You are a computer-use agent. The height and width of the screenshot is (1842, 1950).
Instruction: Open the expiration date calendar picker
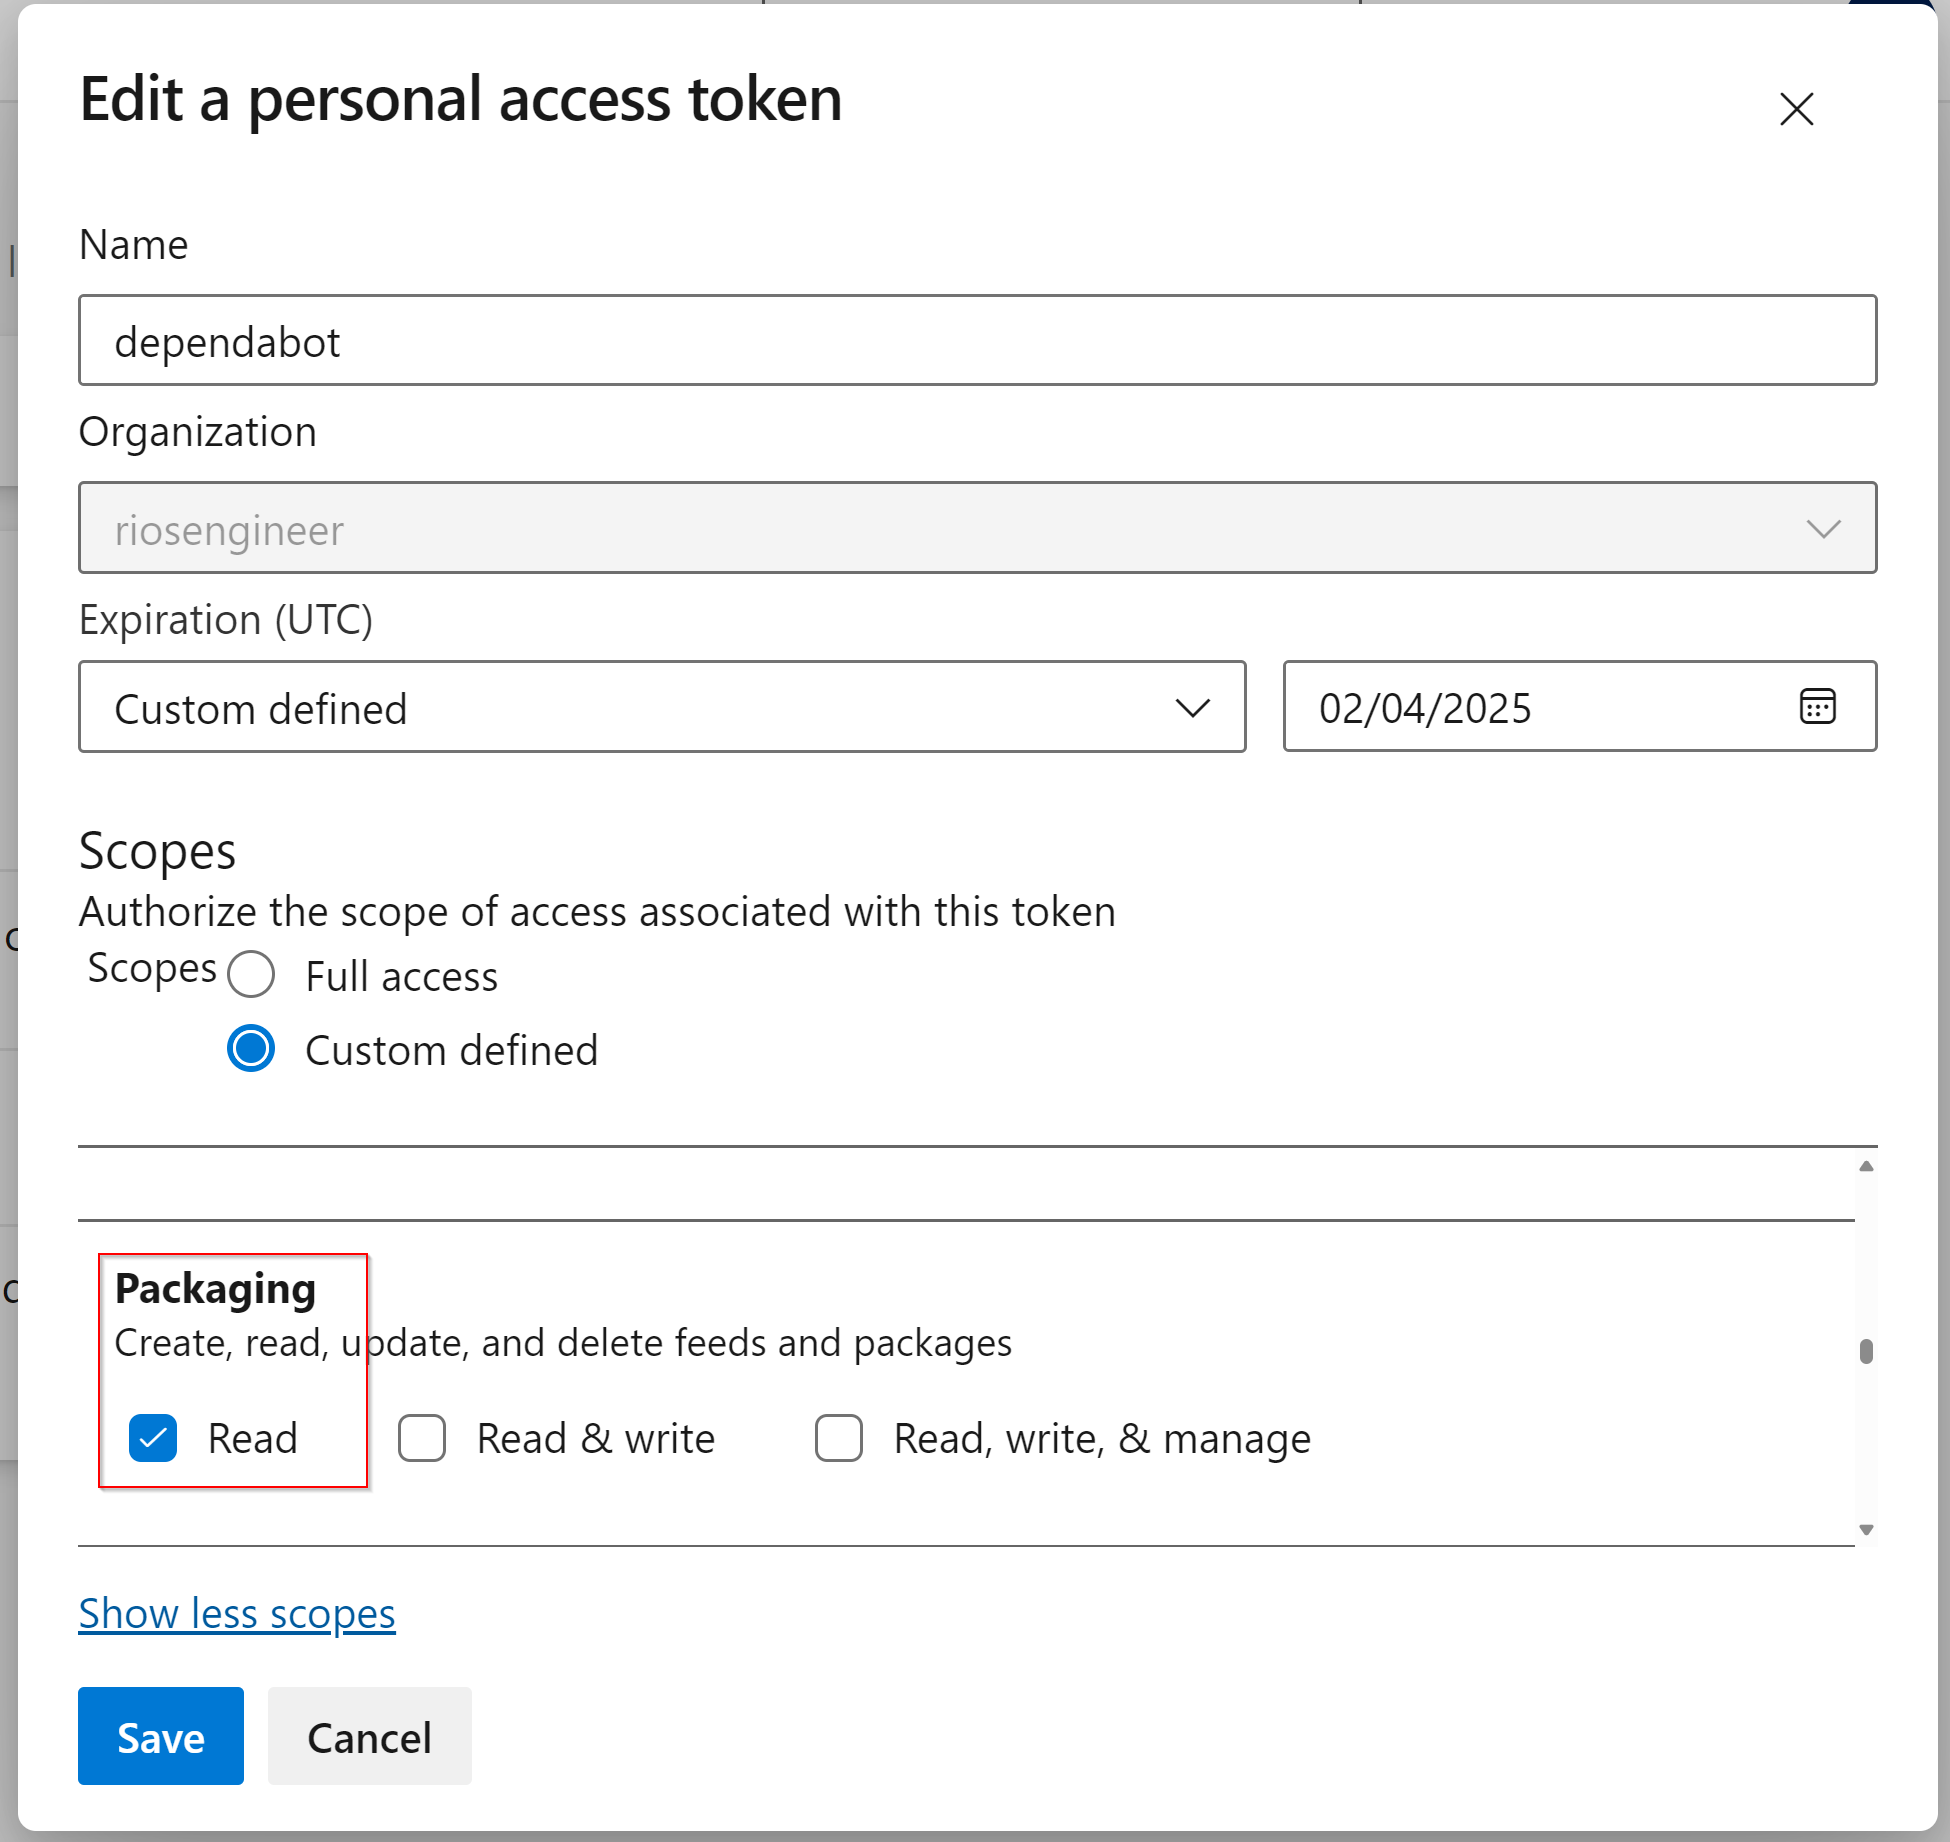(x=1817, y=707)
